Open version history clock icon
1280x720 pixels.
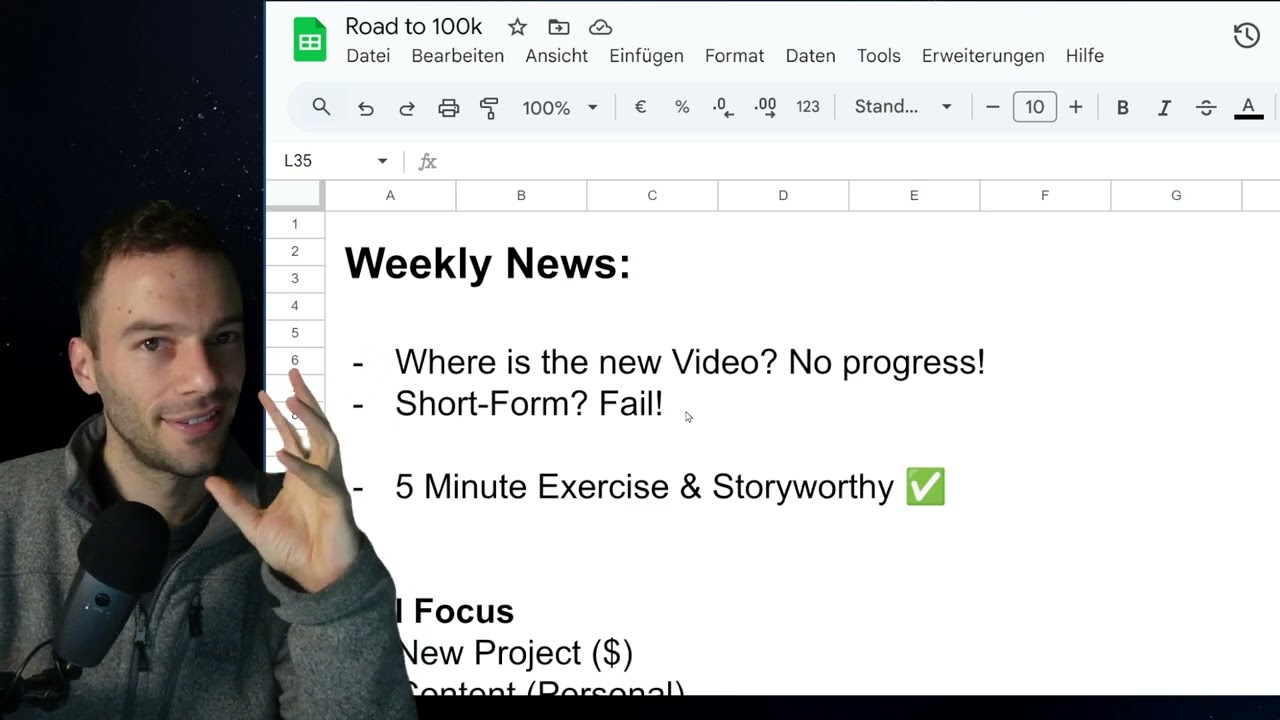[x=1246, y=36]
